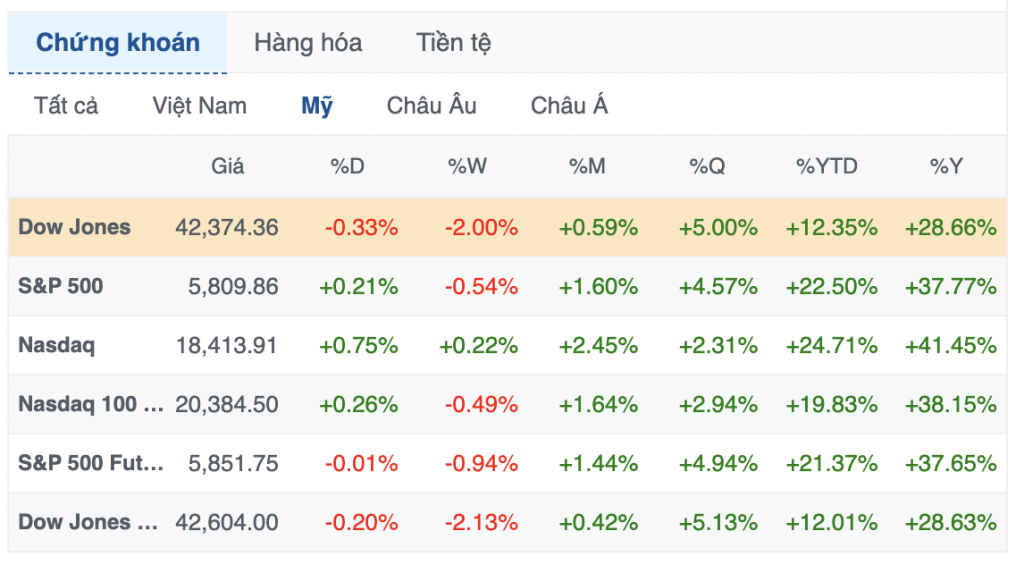The image size is (1024, 565).
Task: Click Dow Jones price 42,374.36
Action: (227, 227)
